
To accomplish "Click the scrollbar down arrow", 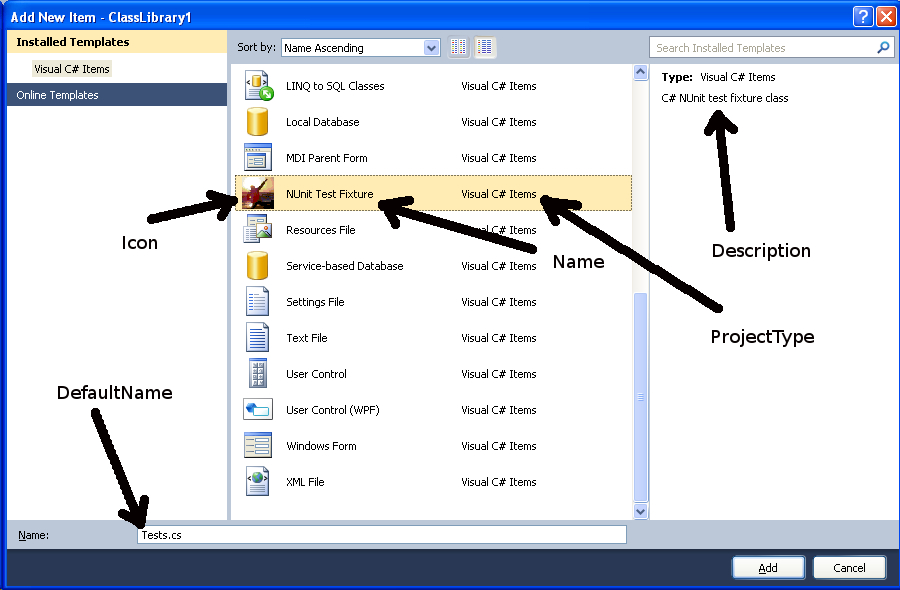I will click(641, 511).
